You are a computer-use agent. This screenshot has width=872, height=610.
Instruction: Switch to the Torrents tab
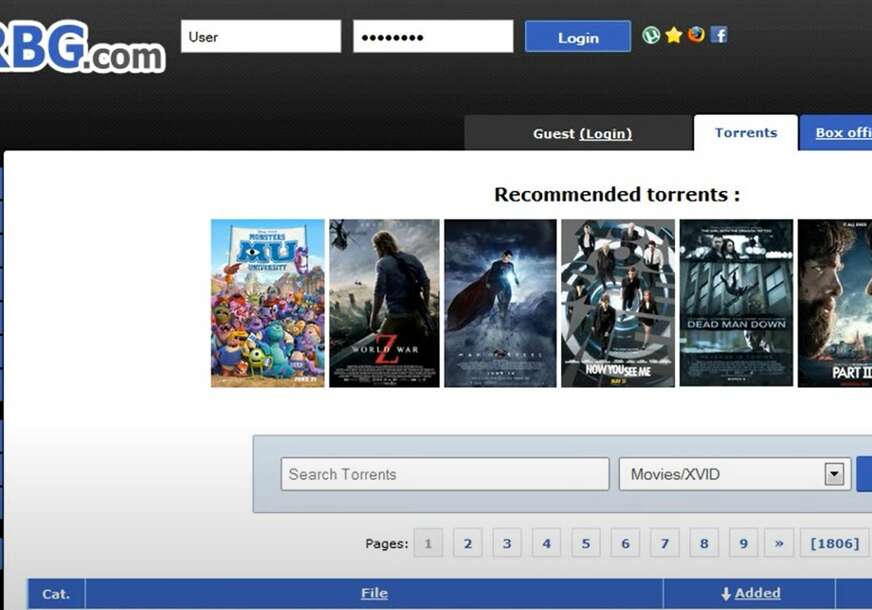pos(746,133)
